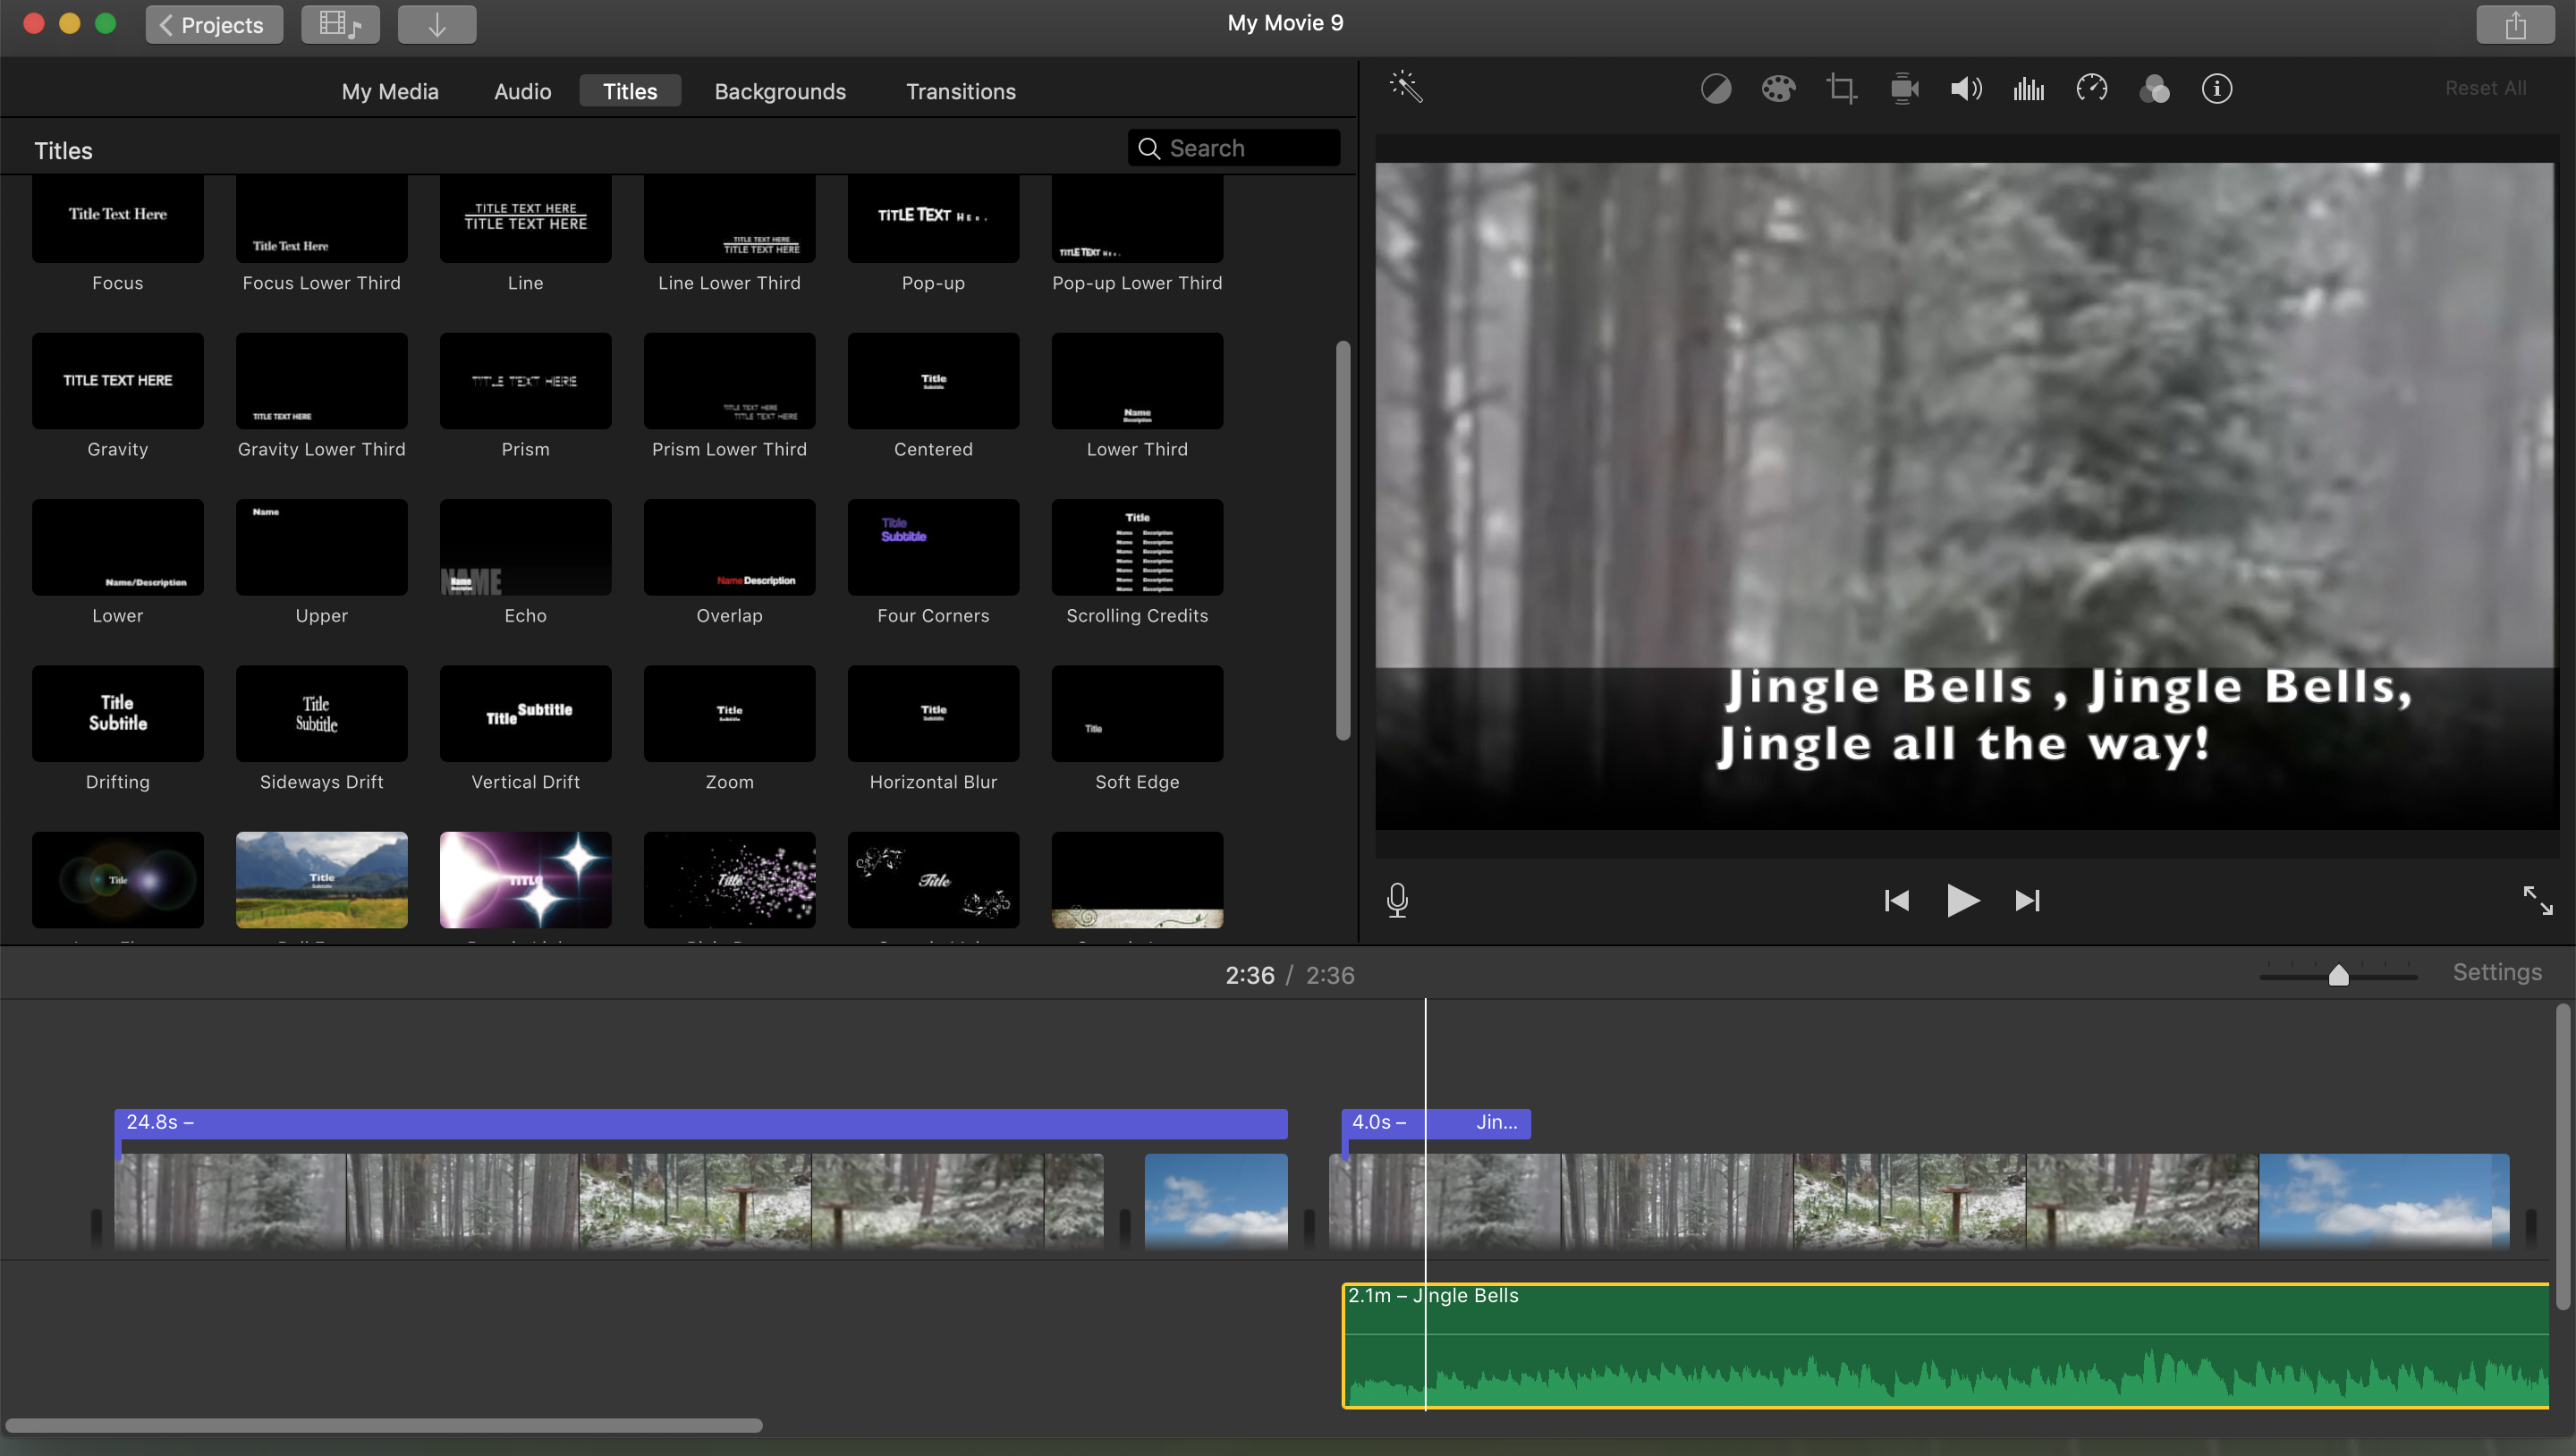
Task: Select the cropping tool icon
Action: [x=1841, y=89]
